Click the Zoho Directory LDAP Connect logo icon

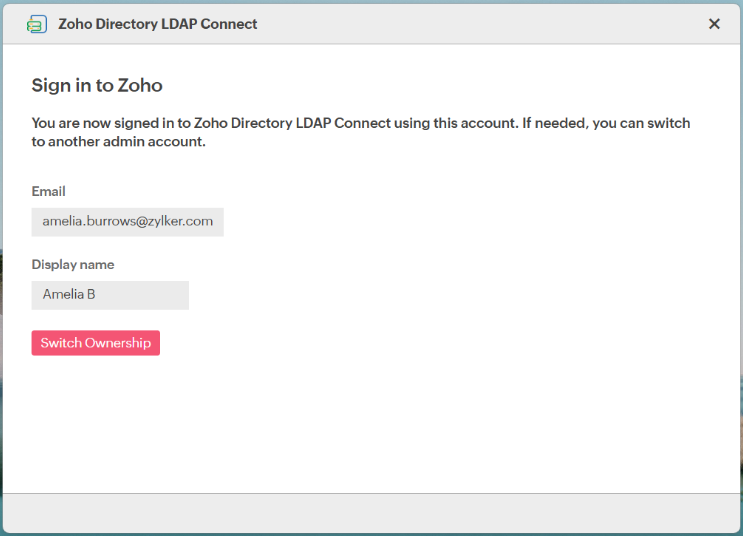tap(37, 24)
